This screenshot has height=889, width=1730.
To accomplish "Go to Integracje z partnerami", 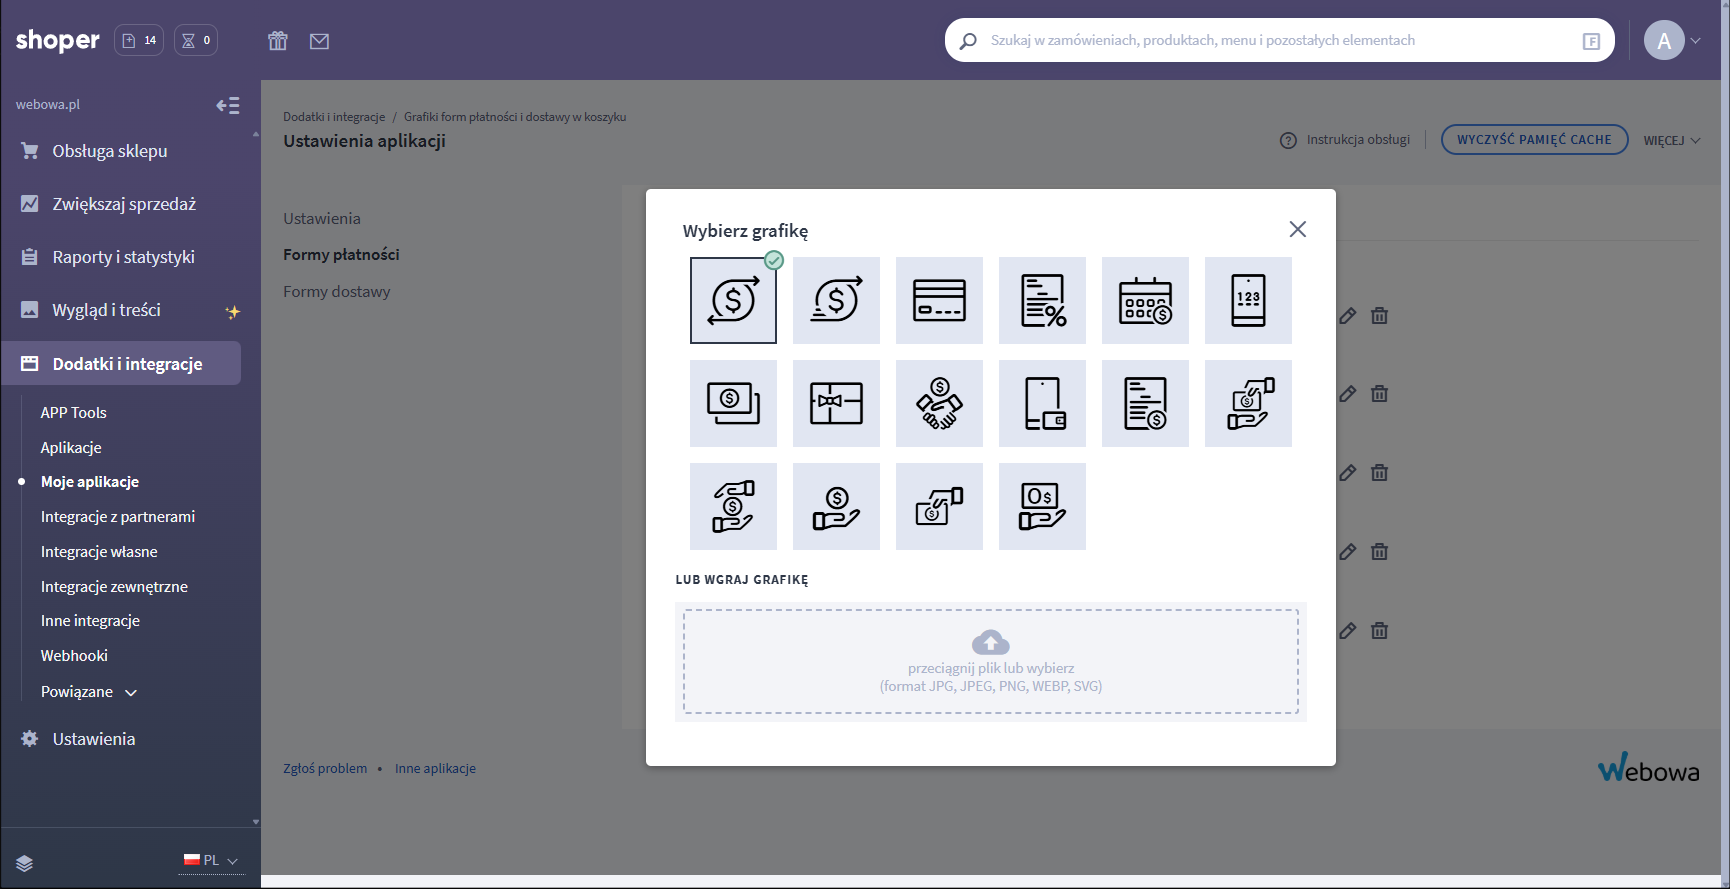I will coord(118,517).
